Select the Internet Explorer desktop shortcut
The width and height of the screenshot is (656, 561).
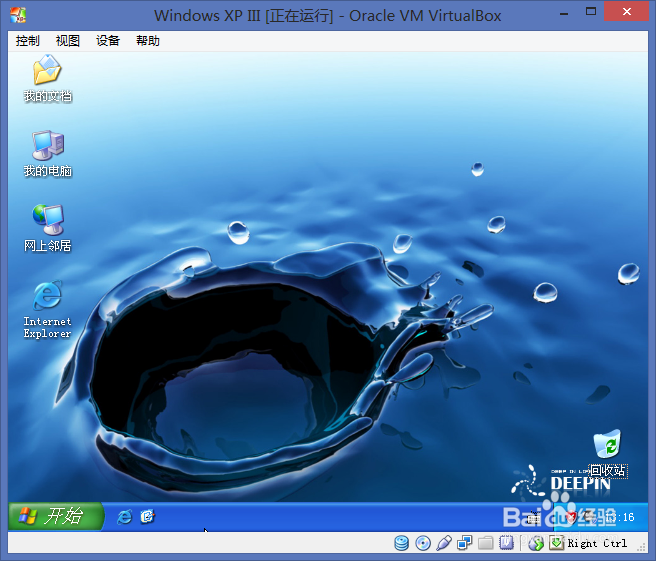47,310
